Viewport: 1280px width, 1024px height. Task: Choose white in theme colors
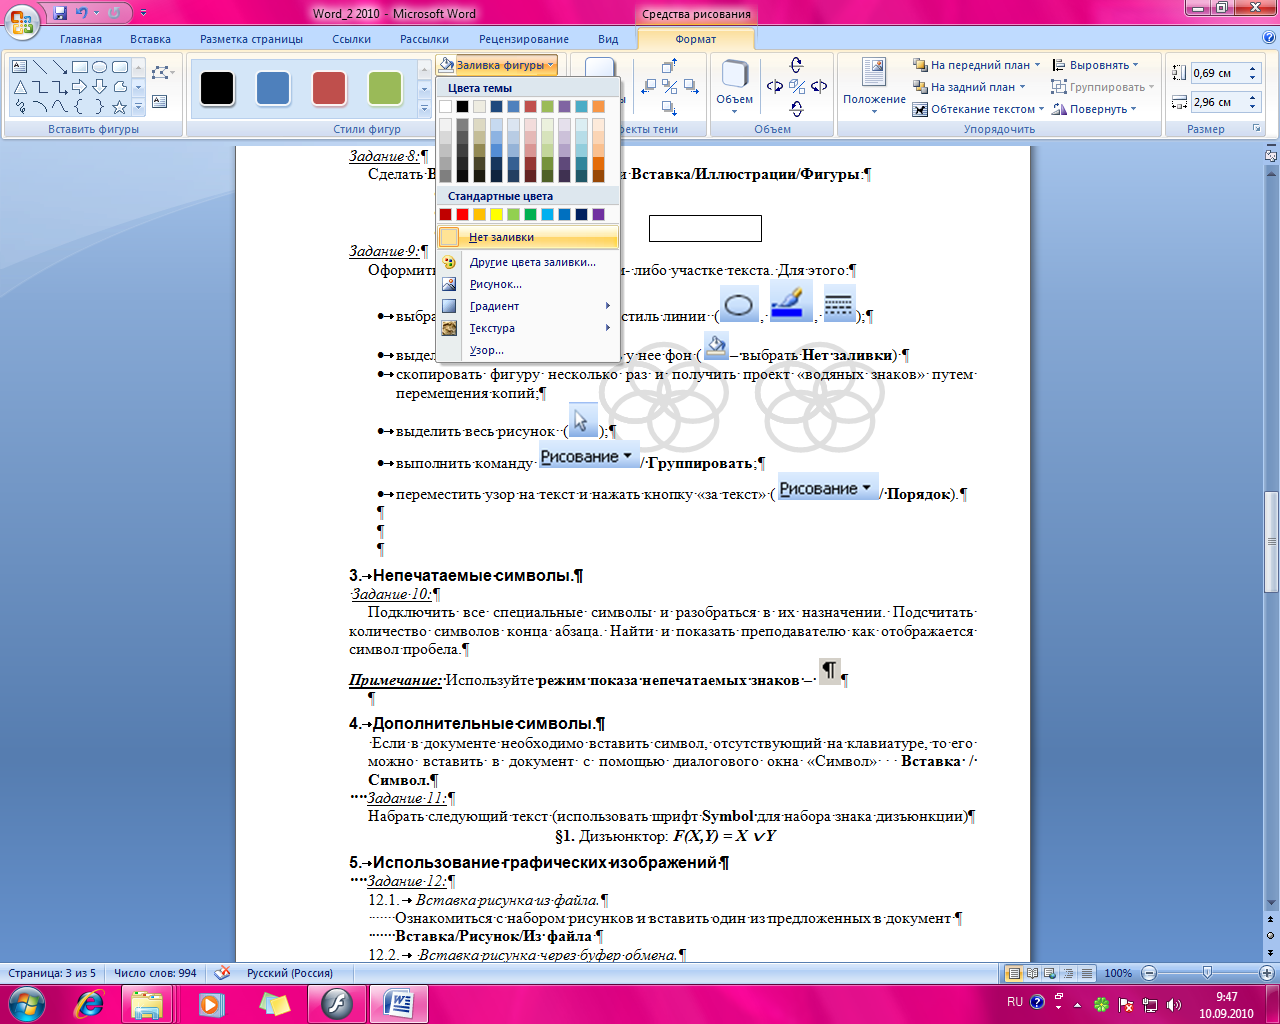click(445, 106)
